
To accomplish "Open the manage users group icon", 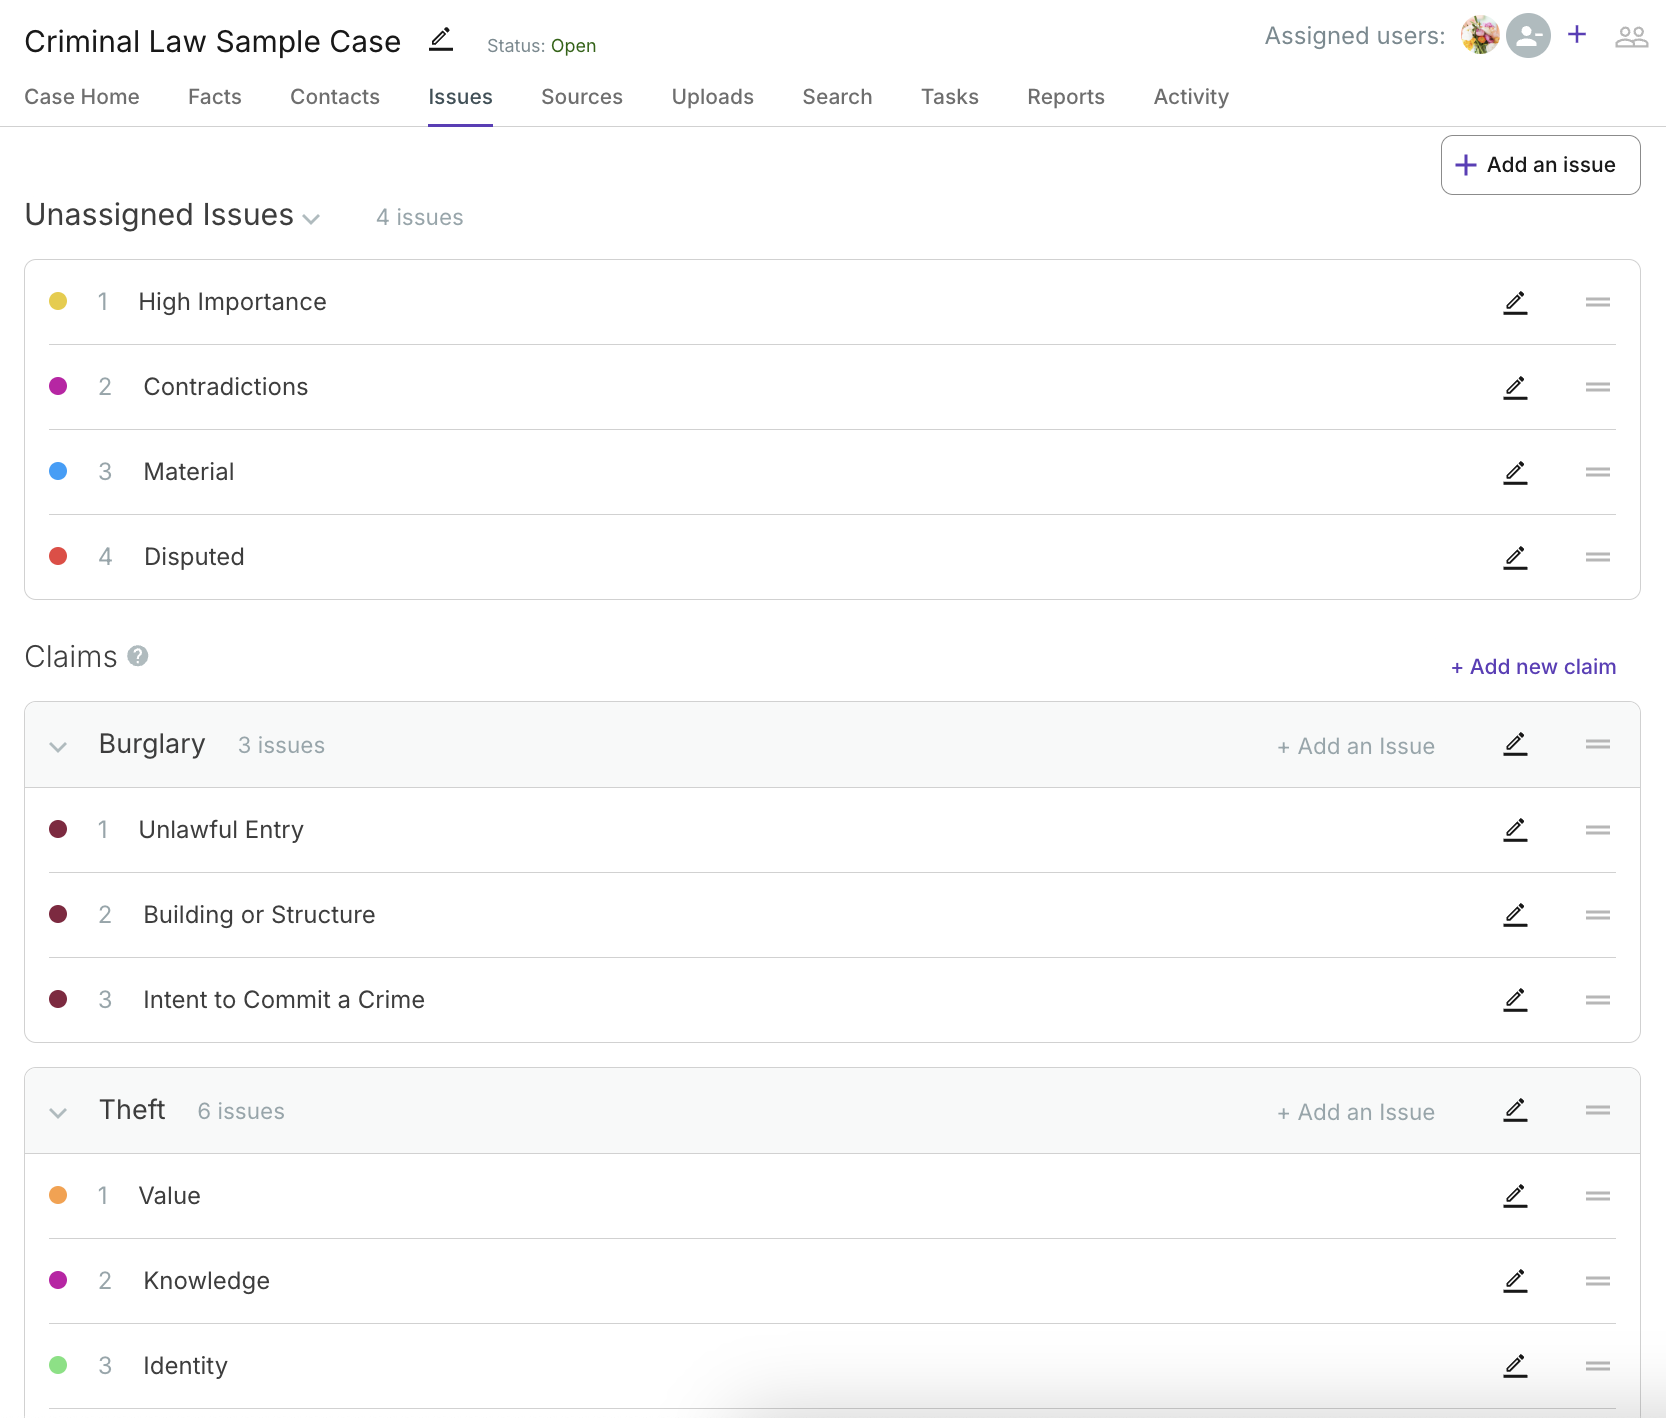I will click(1631, 37).
